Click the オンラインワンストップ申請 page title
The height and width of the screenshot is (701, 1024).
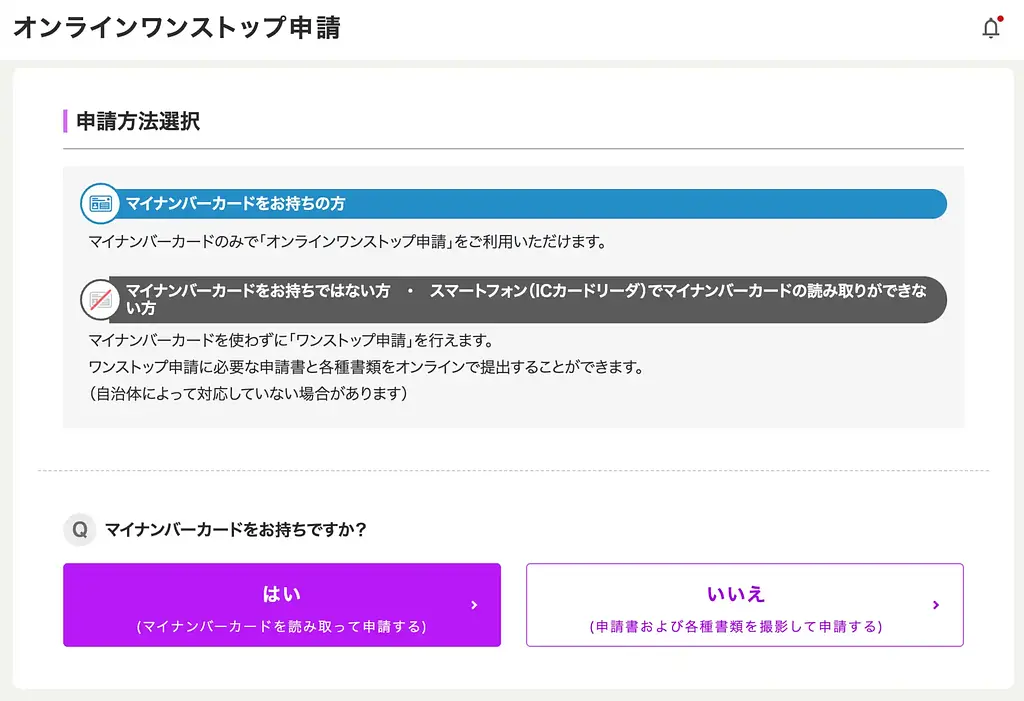tap(176, 28)
